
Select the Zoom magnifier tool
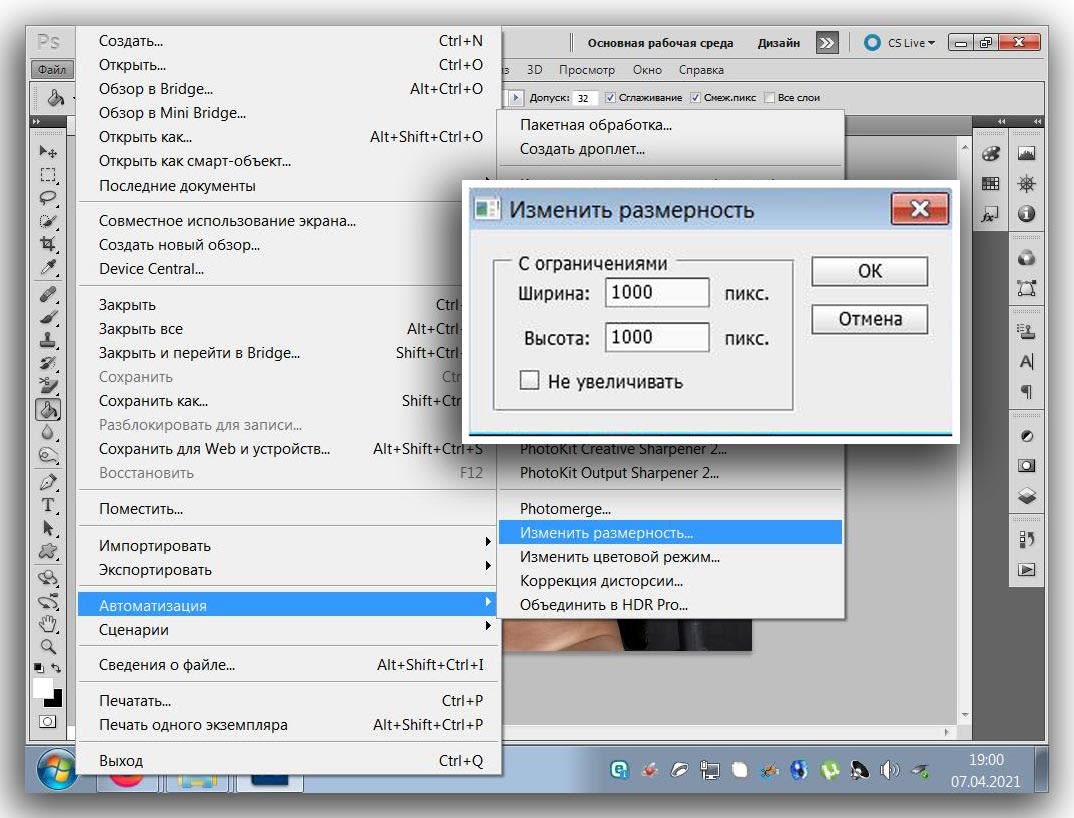[x=47, y=646]
